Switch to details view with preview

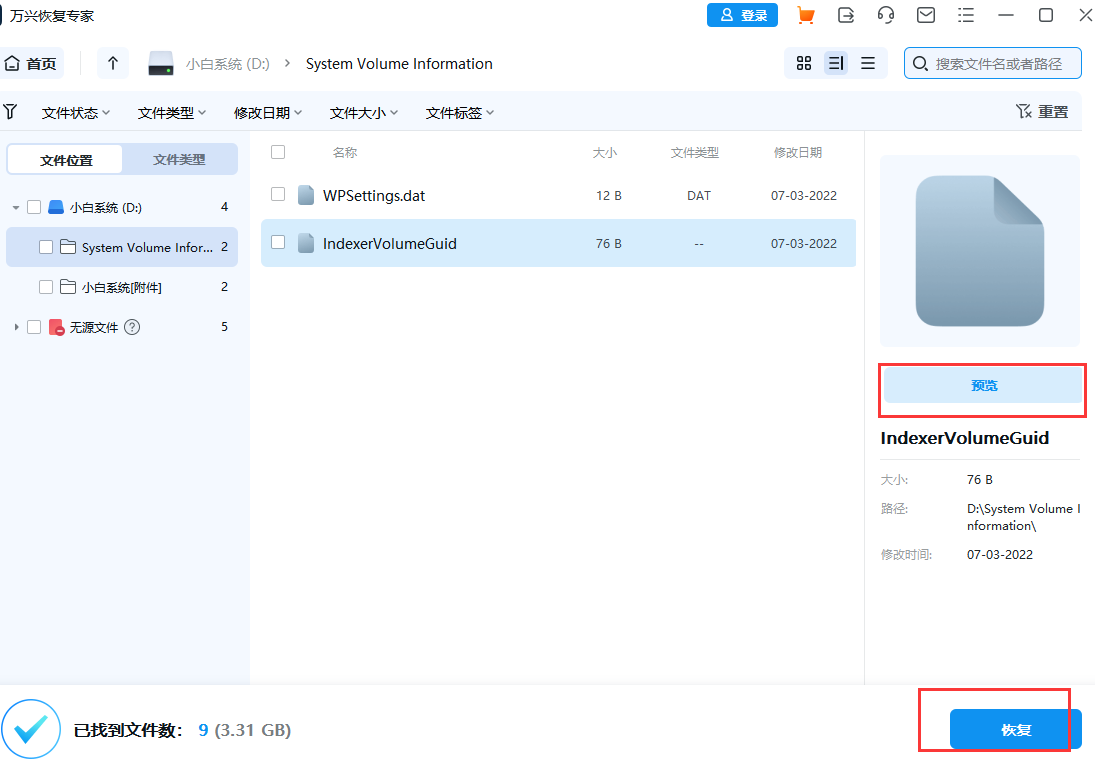(x=836, y=64)
